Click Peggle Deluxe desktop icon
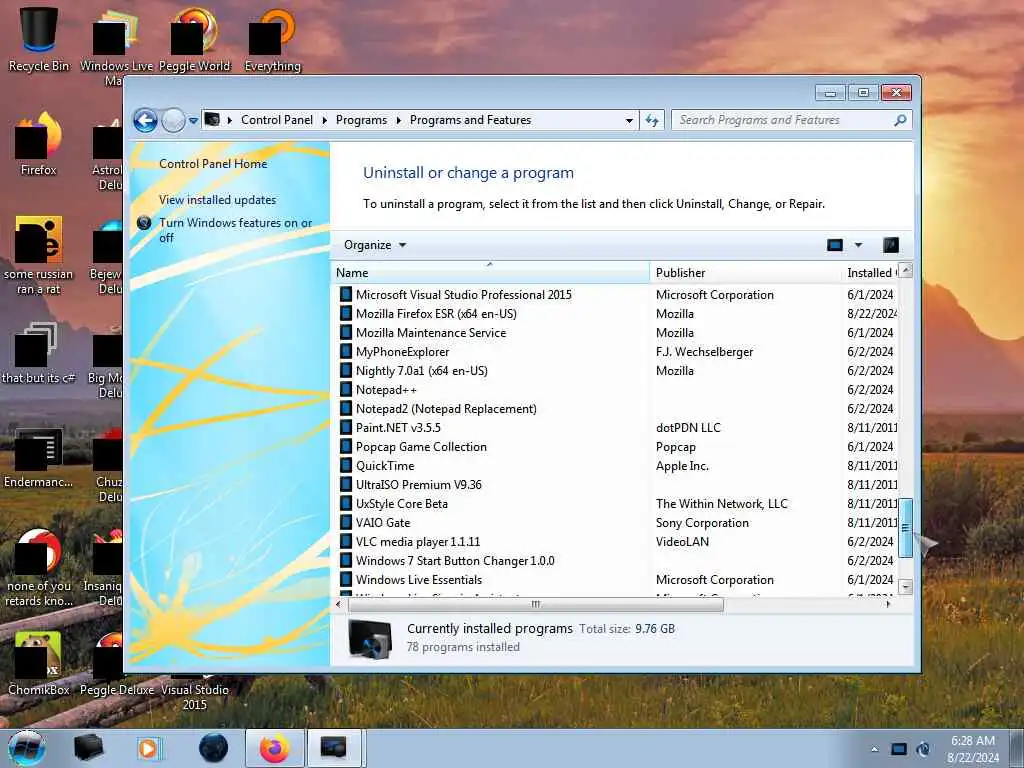1024x768 pixels. [x=116, y=663]
